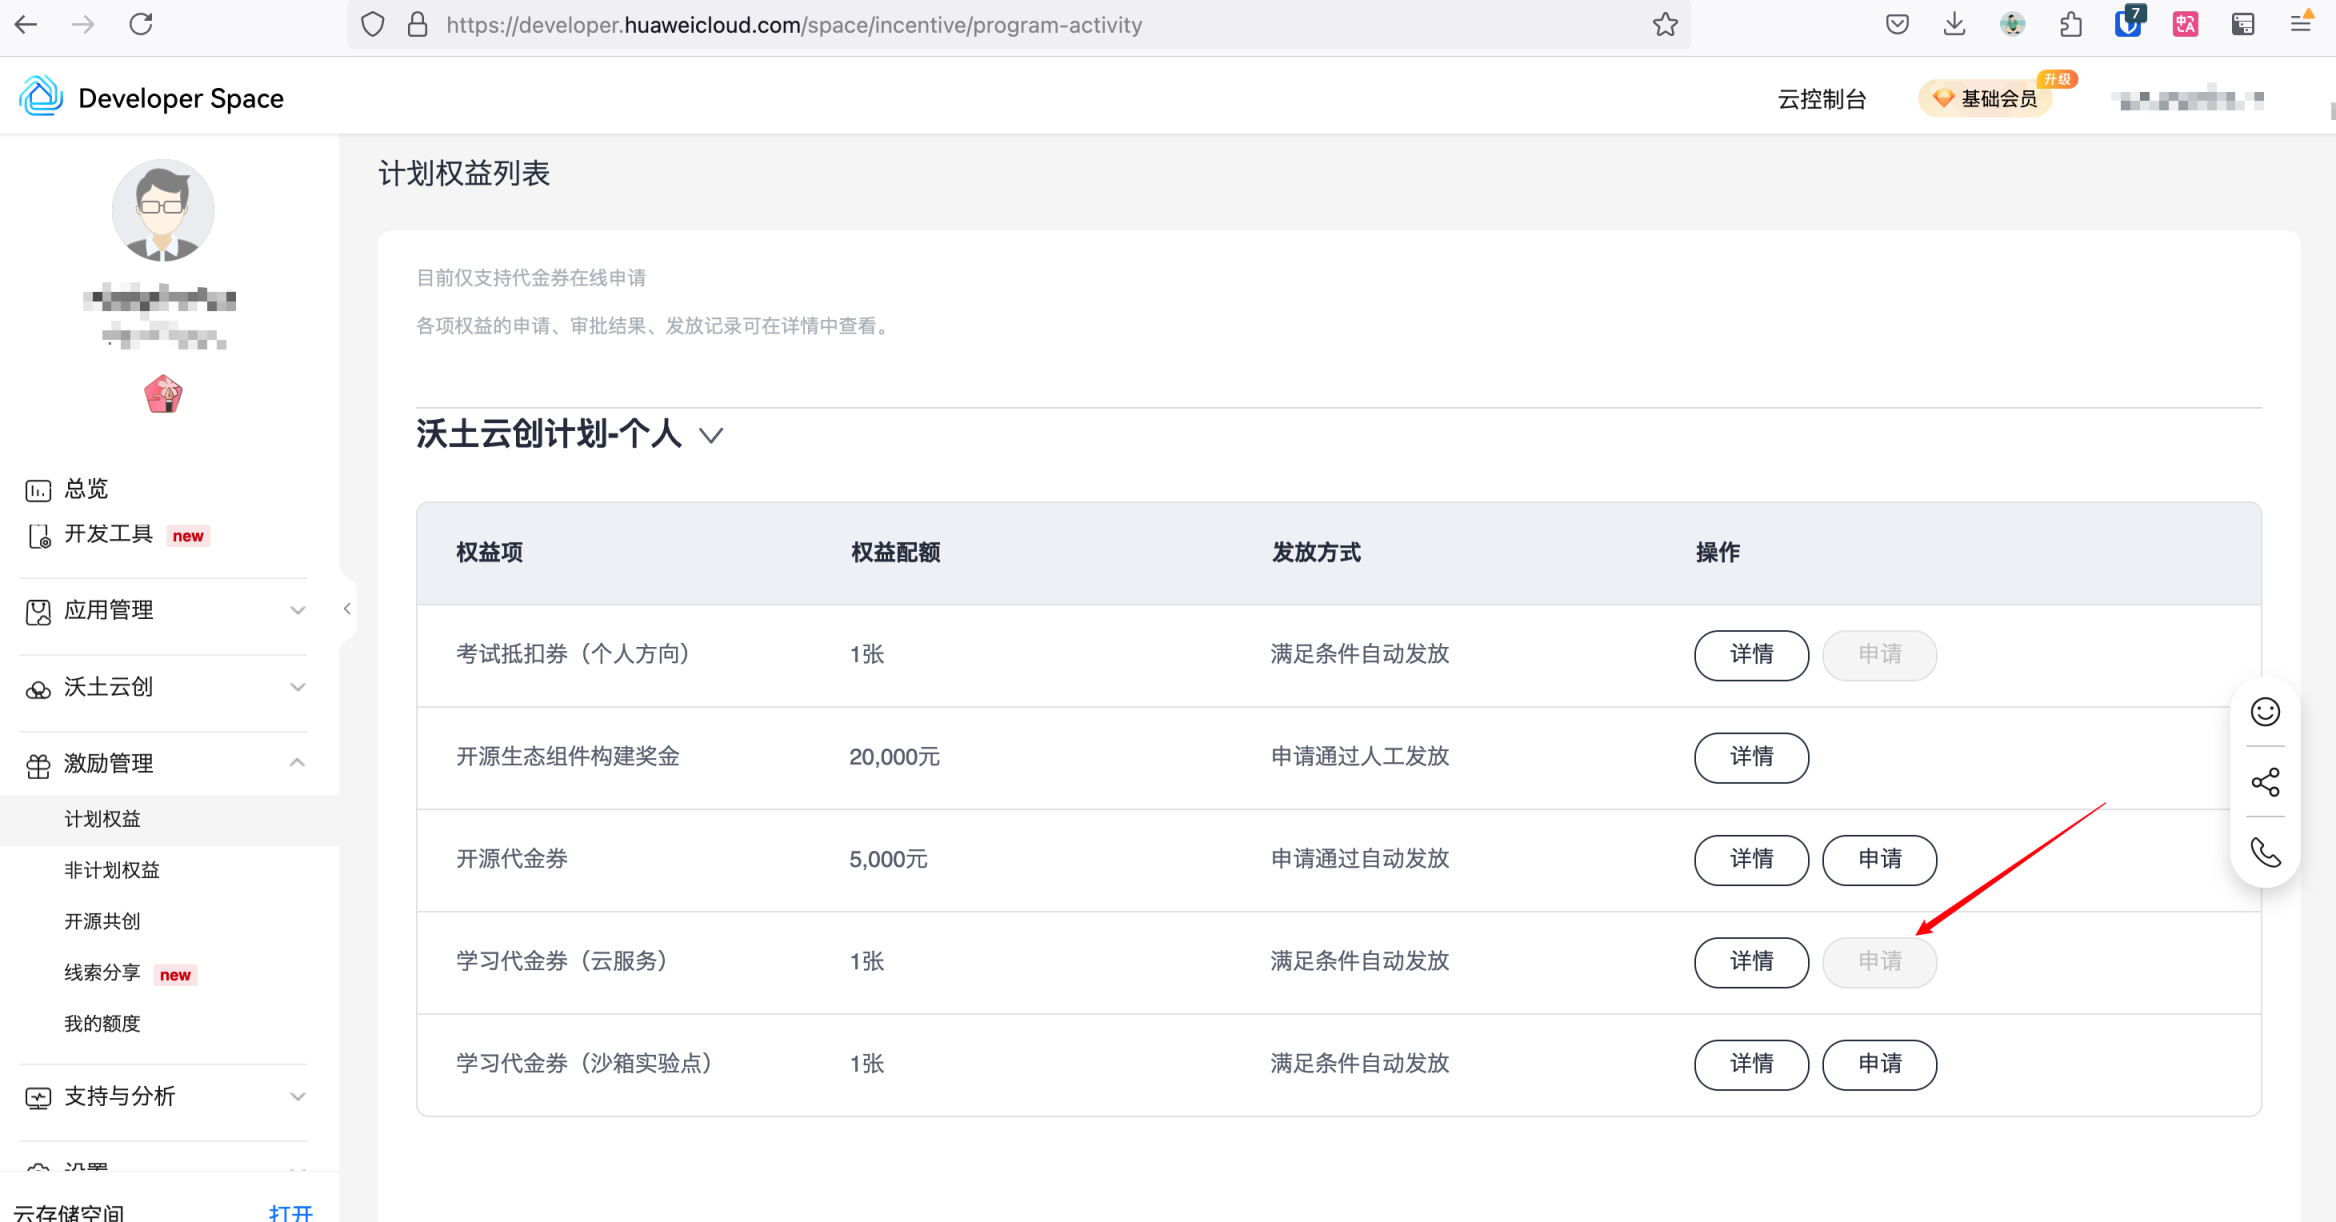The height and width of the screenshot is (1222, 2336).
Task: Open the extensions puzzle icon
Action: click(x=2070, y=25)
